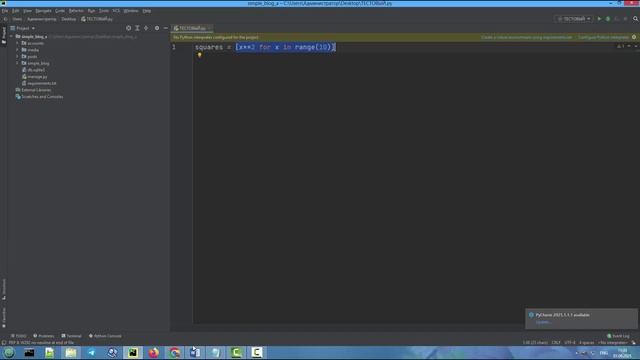
Task: Open Chrome from the taskbar
Action: pos(174,353)
